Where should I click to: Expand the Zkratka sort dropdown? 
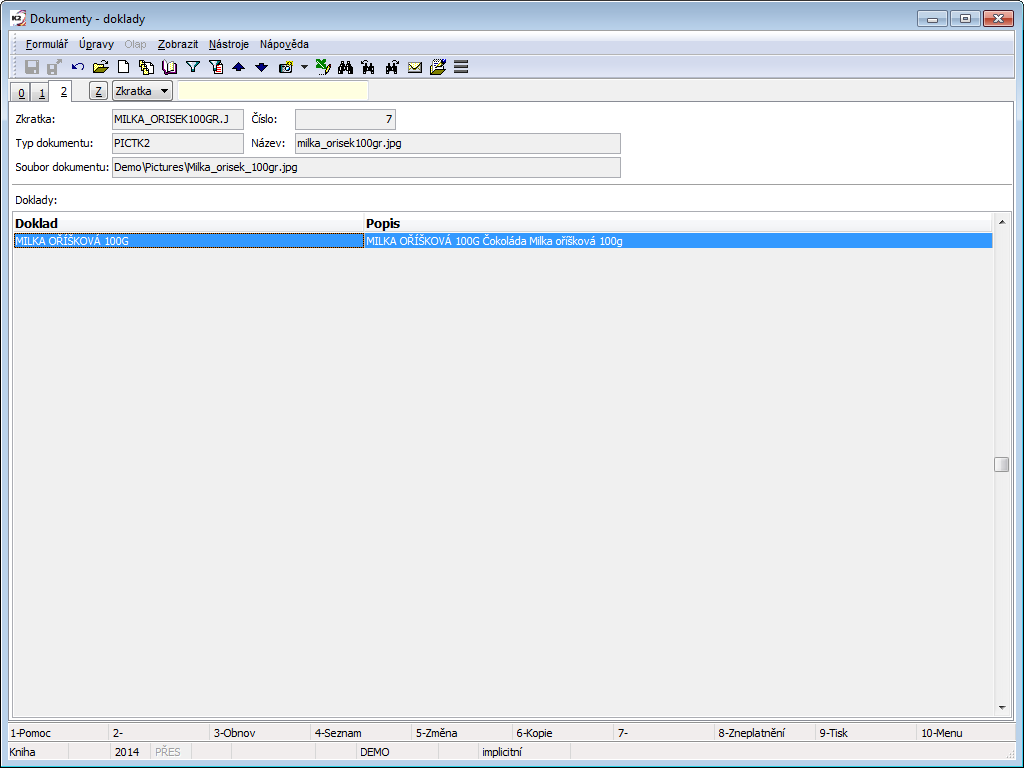pos(142,91)
